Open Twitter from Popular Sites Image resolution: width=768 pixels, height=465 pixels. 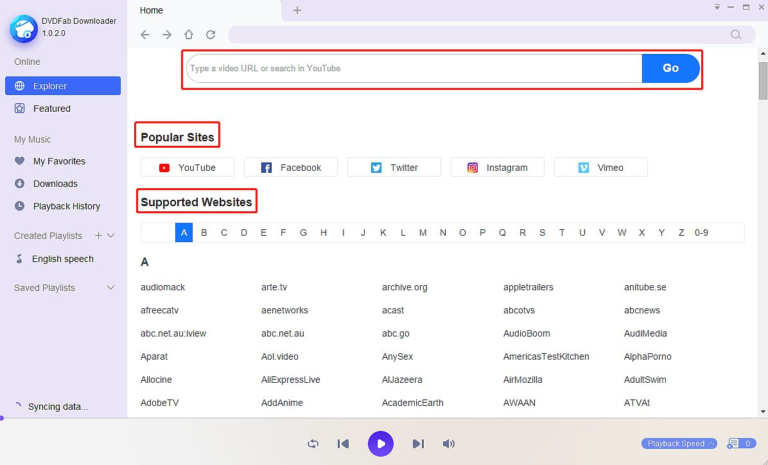pyautogui.click(x=394, y=168)
